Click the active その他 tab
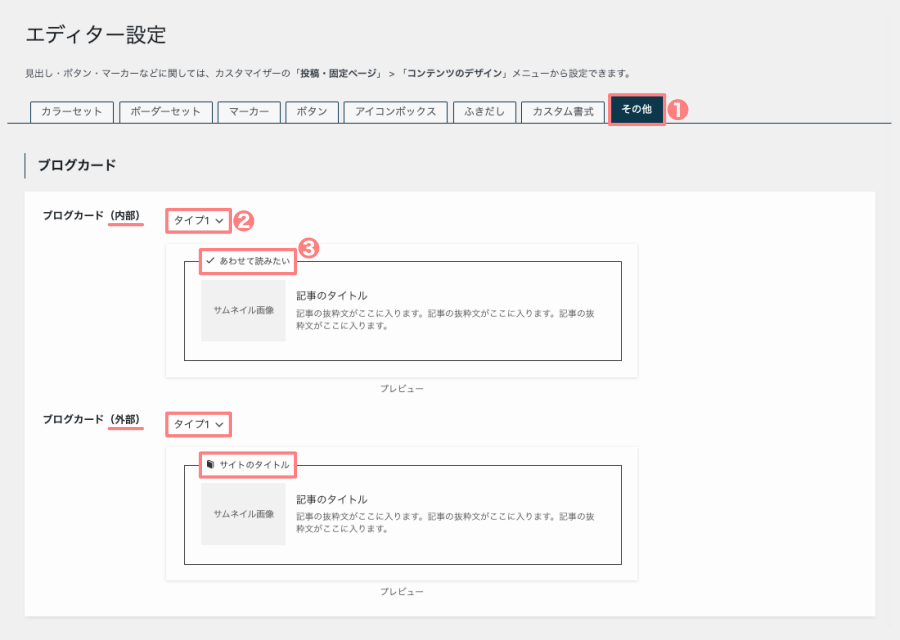The width and height of the screenshot is (900, 640). [x=637, y=110]
